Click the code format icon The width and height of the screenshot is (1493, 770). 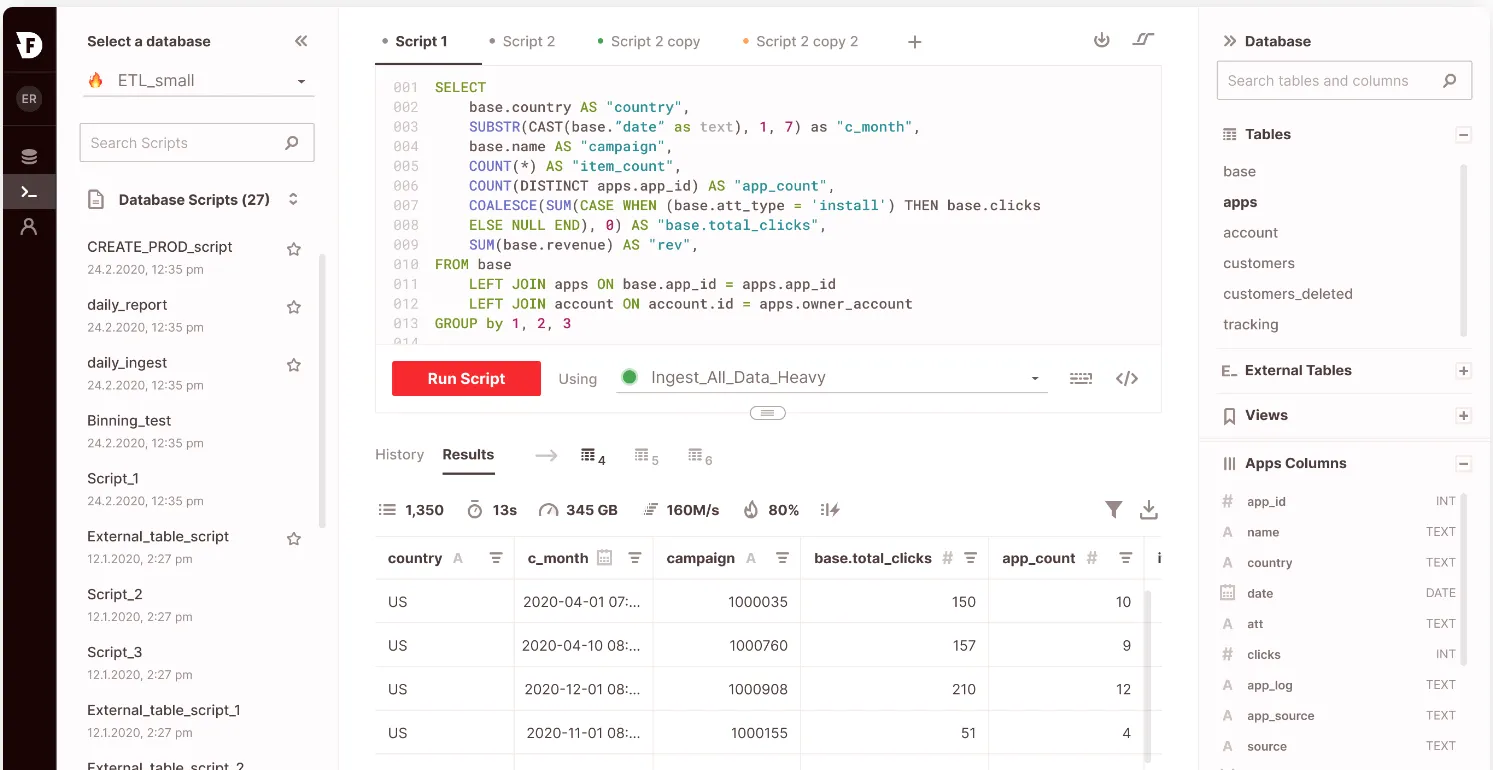(1127, 378)
